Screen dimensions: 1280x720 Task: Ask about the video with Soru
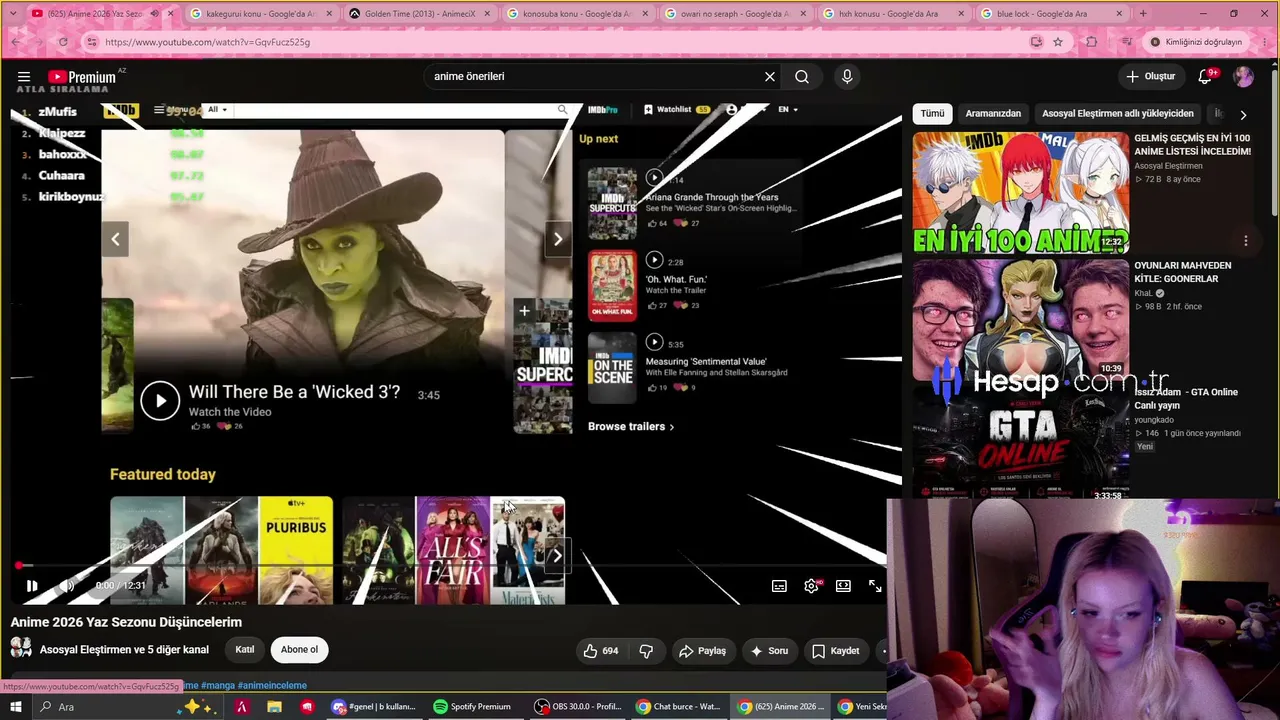[769, 651]
